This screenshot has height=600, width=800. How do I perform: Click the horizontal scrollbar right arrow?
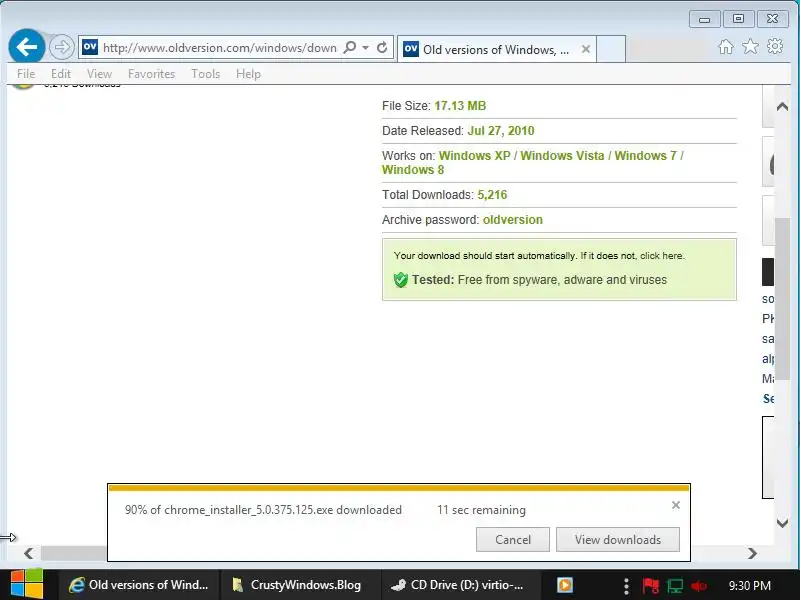pyautogui.click(x=752, y=553)
